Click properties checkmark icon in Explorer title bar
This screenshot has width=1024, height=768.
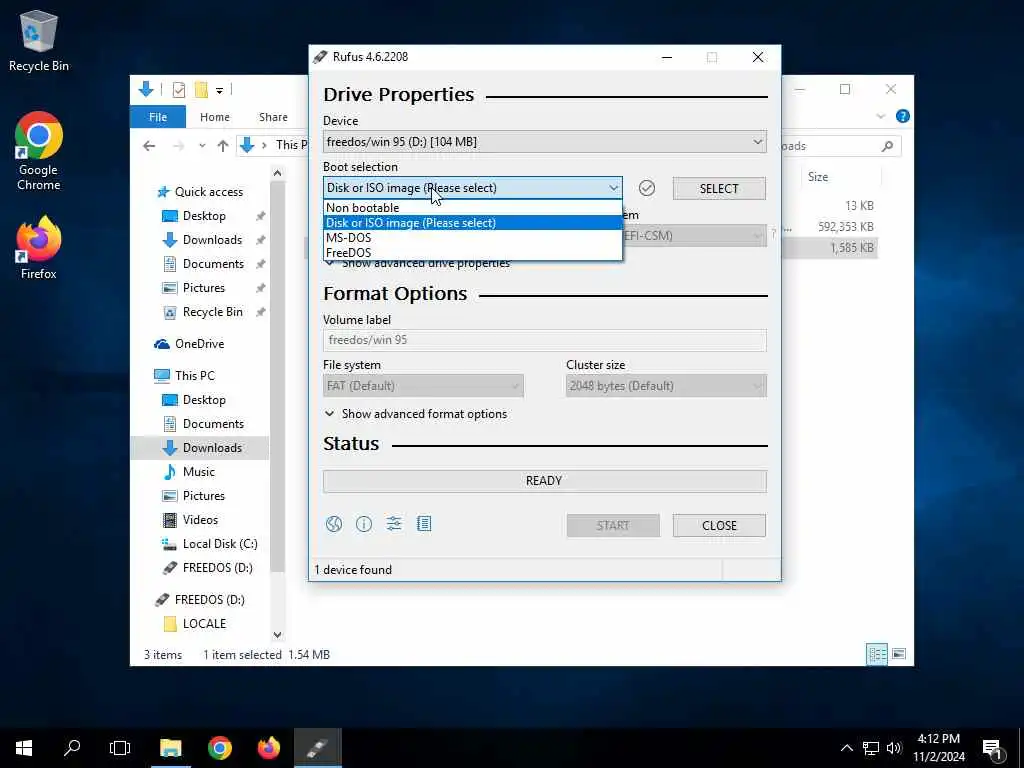click(178, 90)
